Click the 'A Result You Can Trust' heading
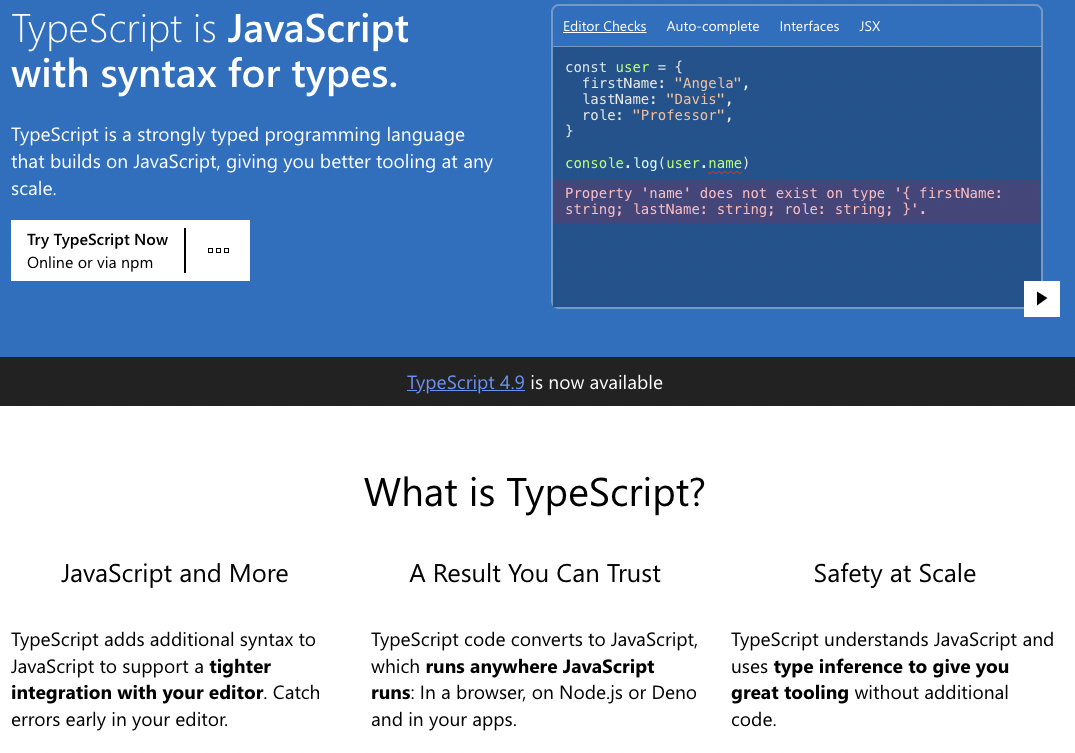The width and height of the screenshot is (1075, 753). click(x=535, y=573)
